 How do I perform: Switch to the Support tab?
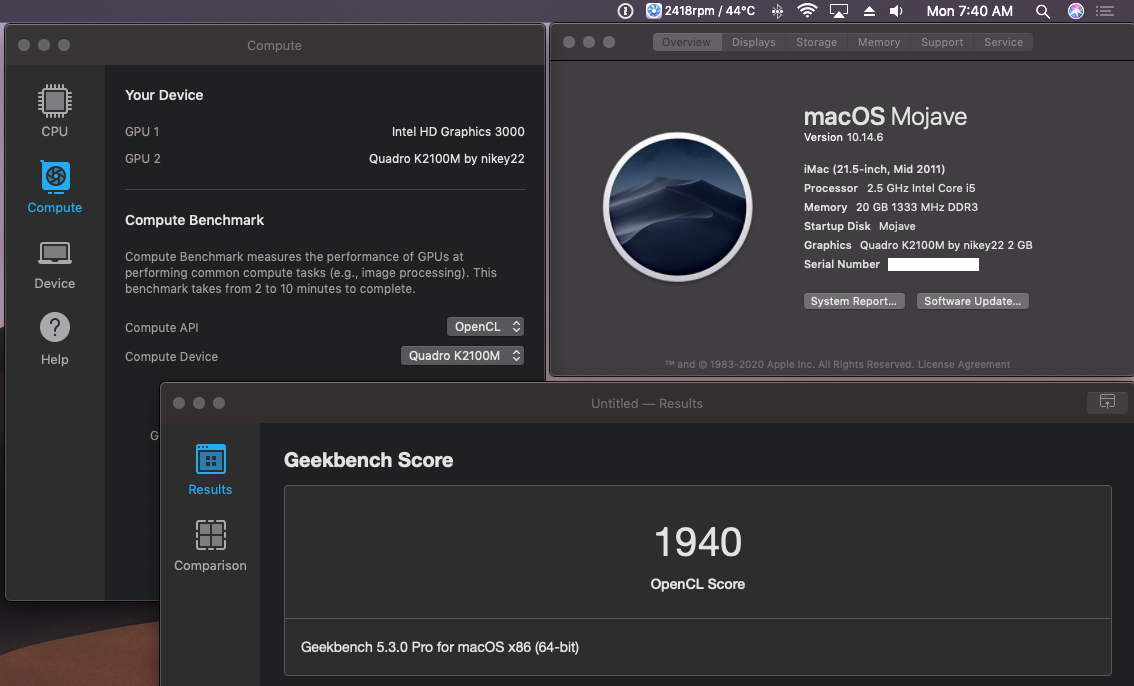click(942, 42)
